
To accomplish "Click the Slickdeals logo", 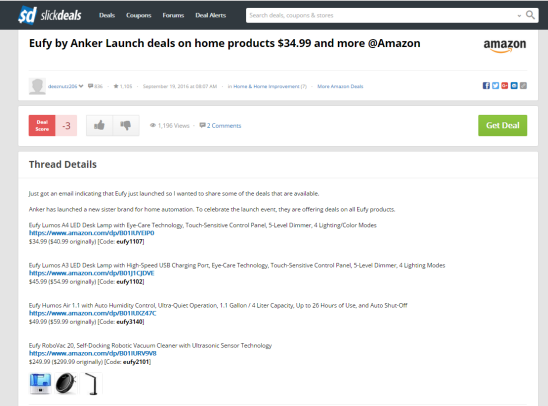I will click(x=50, y=15).
